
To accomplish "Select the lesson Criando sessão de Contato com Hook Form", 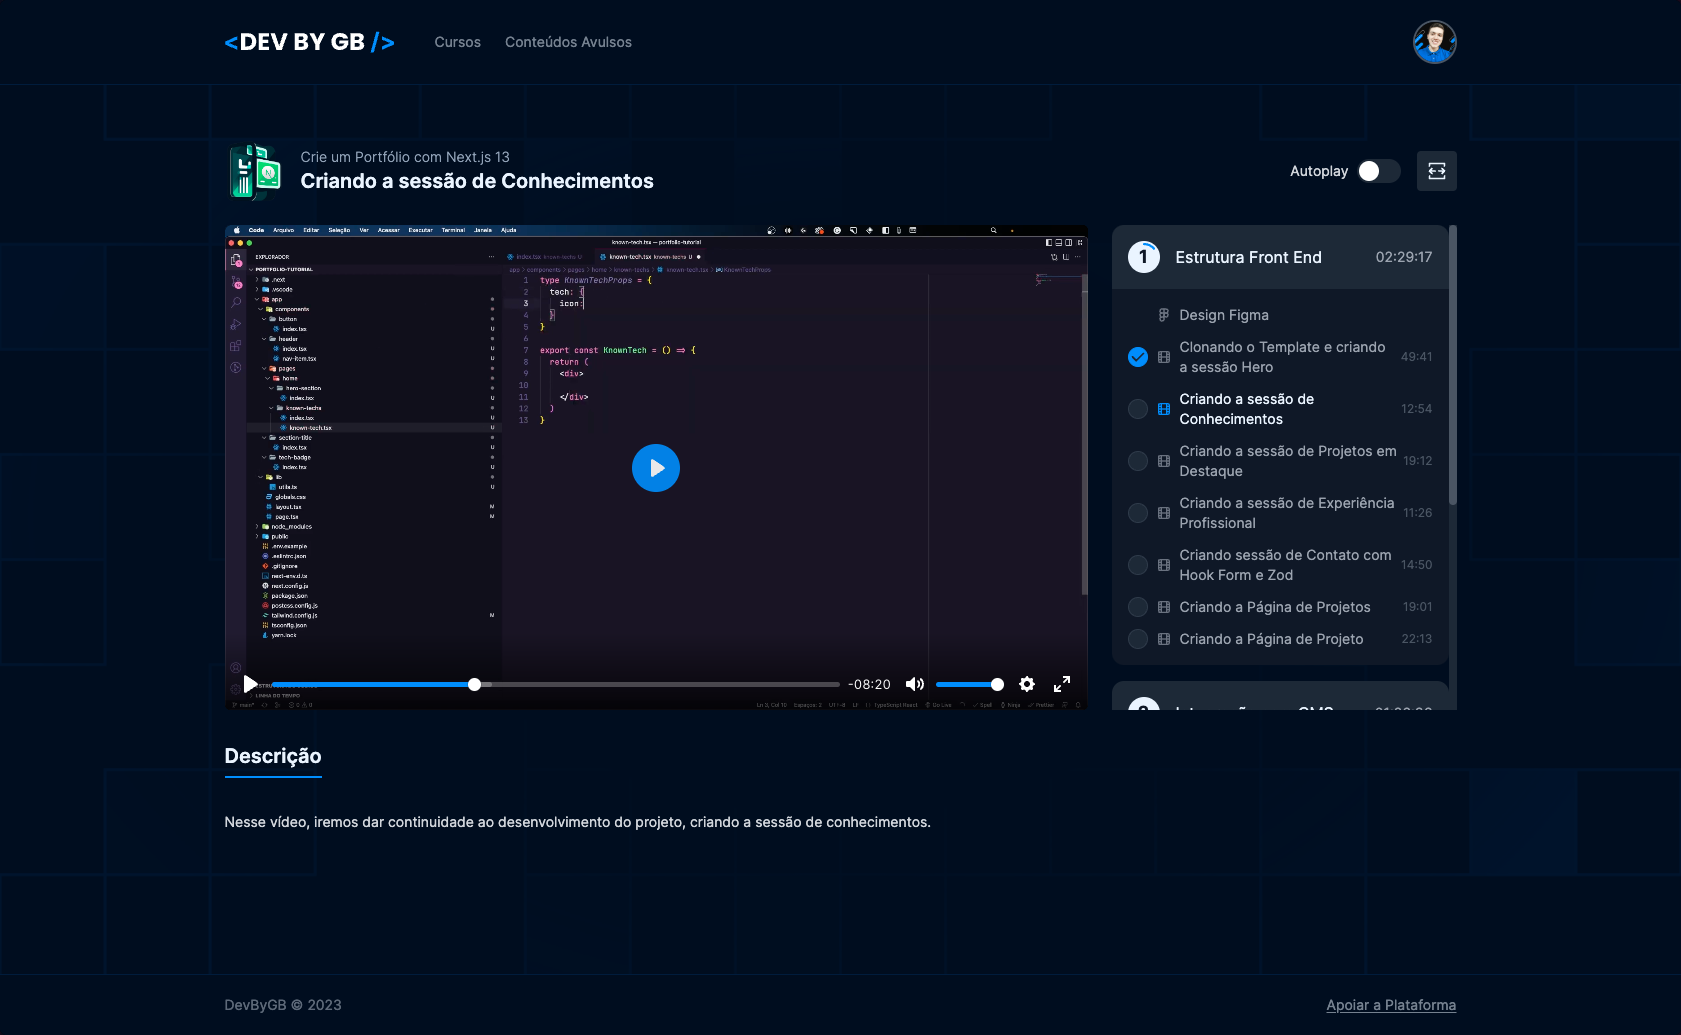I will click(1286, 564).
